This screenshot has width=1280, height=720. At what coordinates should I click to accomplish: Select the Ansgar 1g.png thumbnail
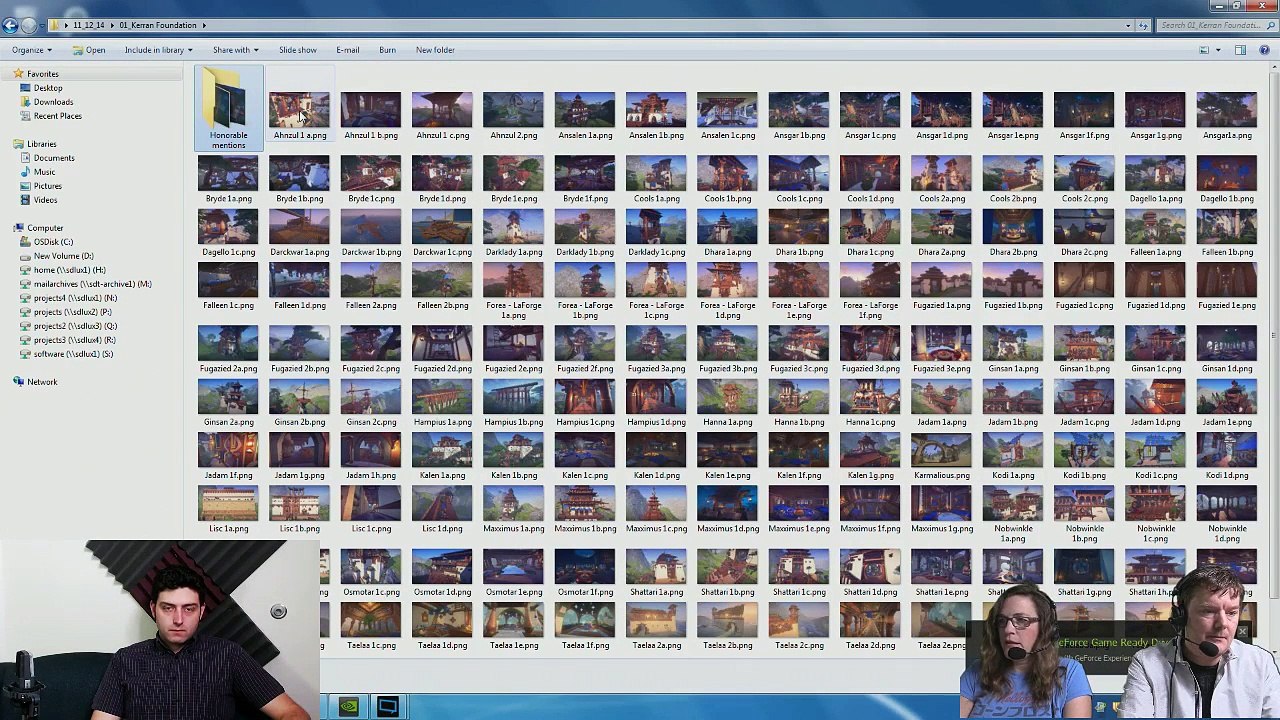pyautogui.click(x=1155, y=110)
